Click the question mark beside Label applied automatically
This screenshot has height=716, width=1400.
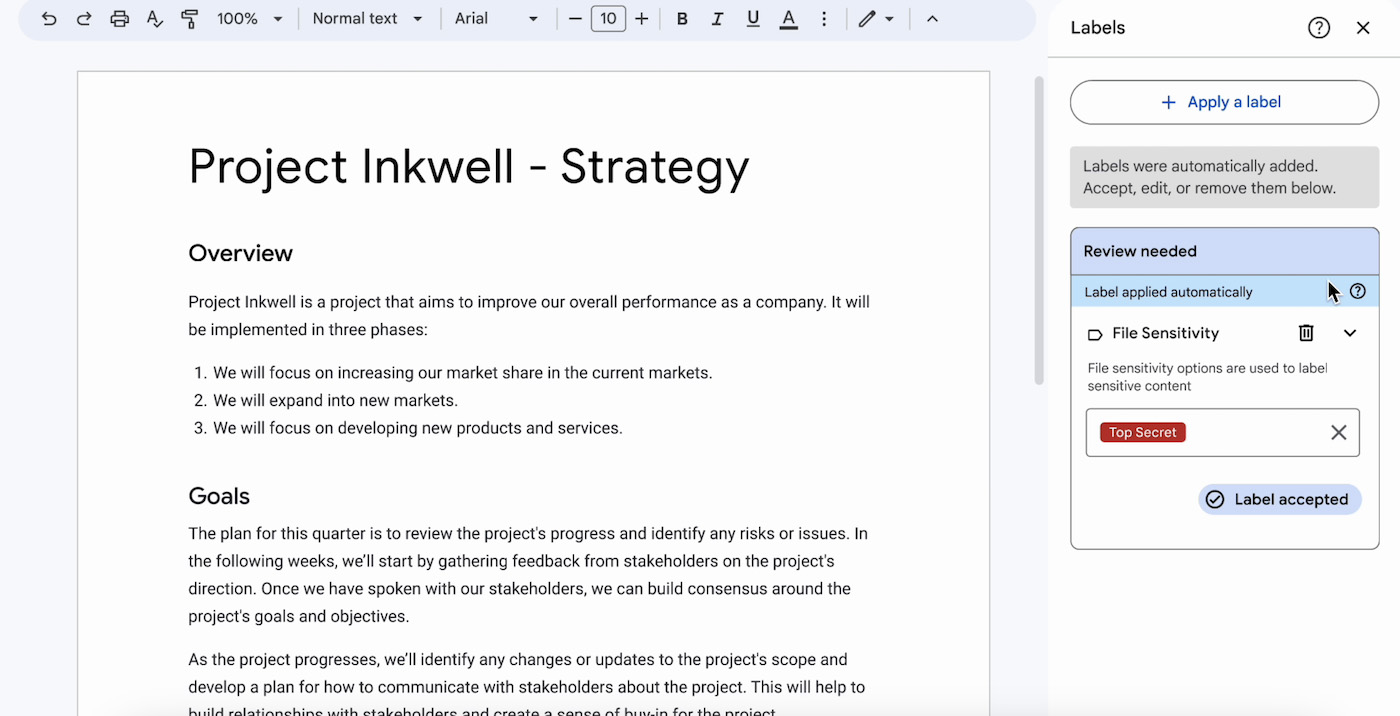[x=1357, y=291]
